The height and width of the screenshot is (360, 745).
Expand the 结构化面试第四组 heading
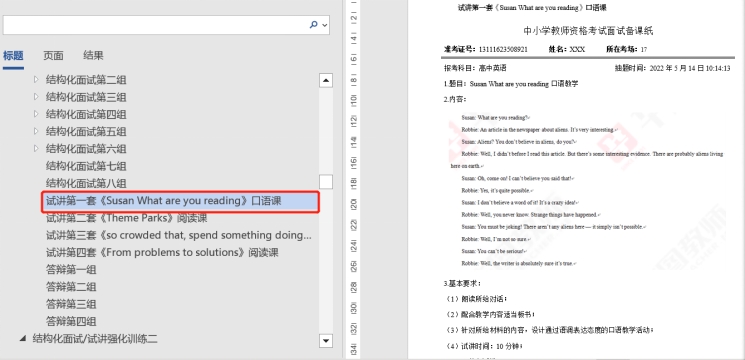pos(36,114)
